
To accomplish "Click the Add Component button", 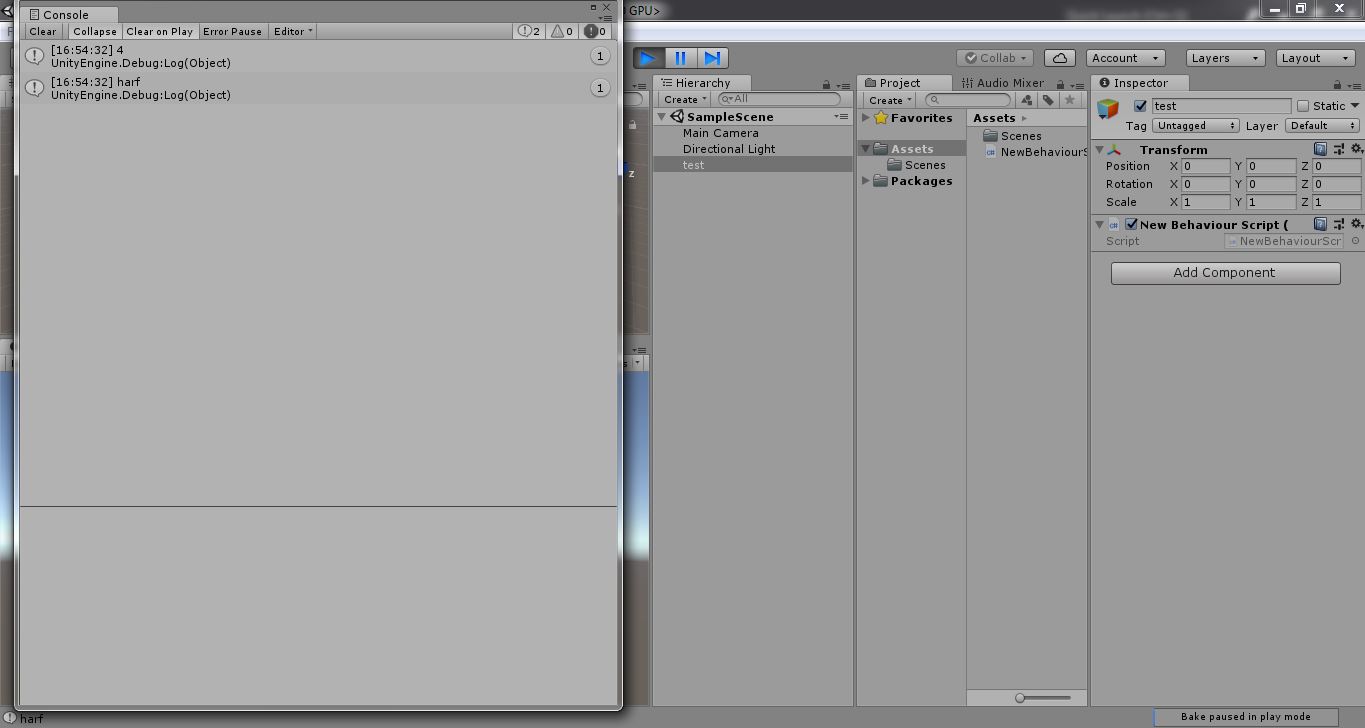I will coord(1225,273).
